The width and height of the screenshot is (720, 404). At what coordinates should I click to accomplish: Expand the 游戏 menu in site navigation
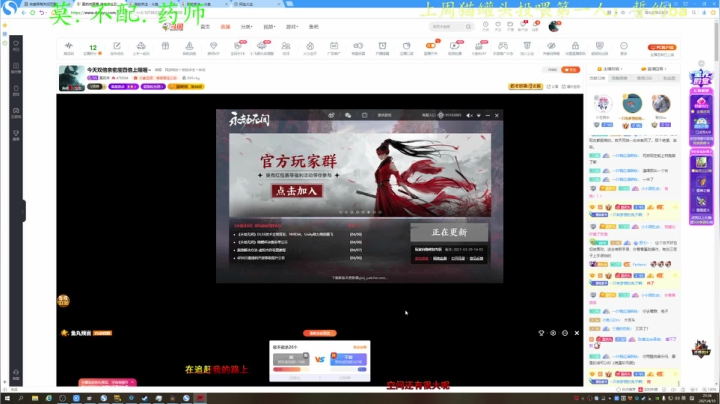(292, 27)
